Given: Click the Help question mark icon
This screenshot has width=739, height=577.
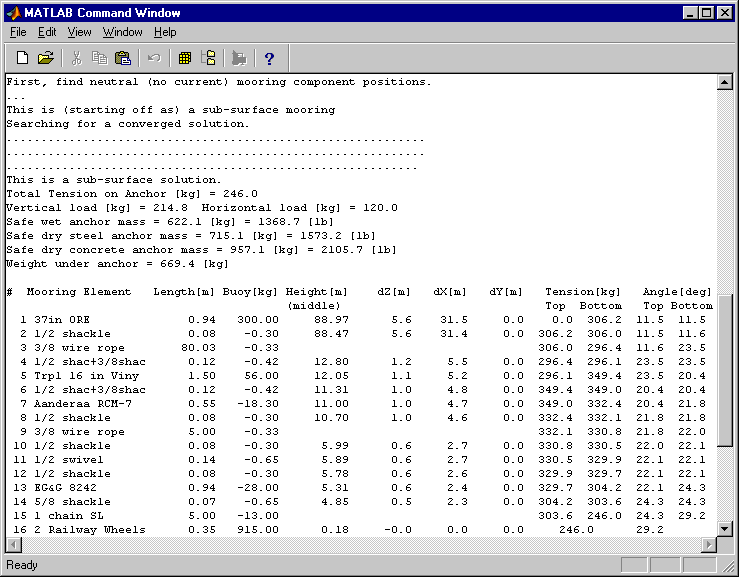Looking at the screenshot, I should 269,58.
